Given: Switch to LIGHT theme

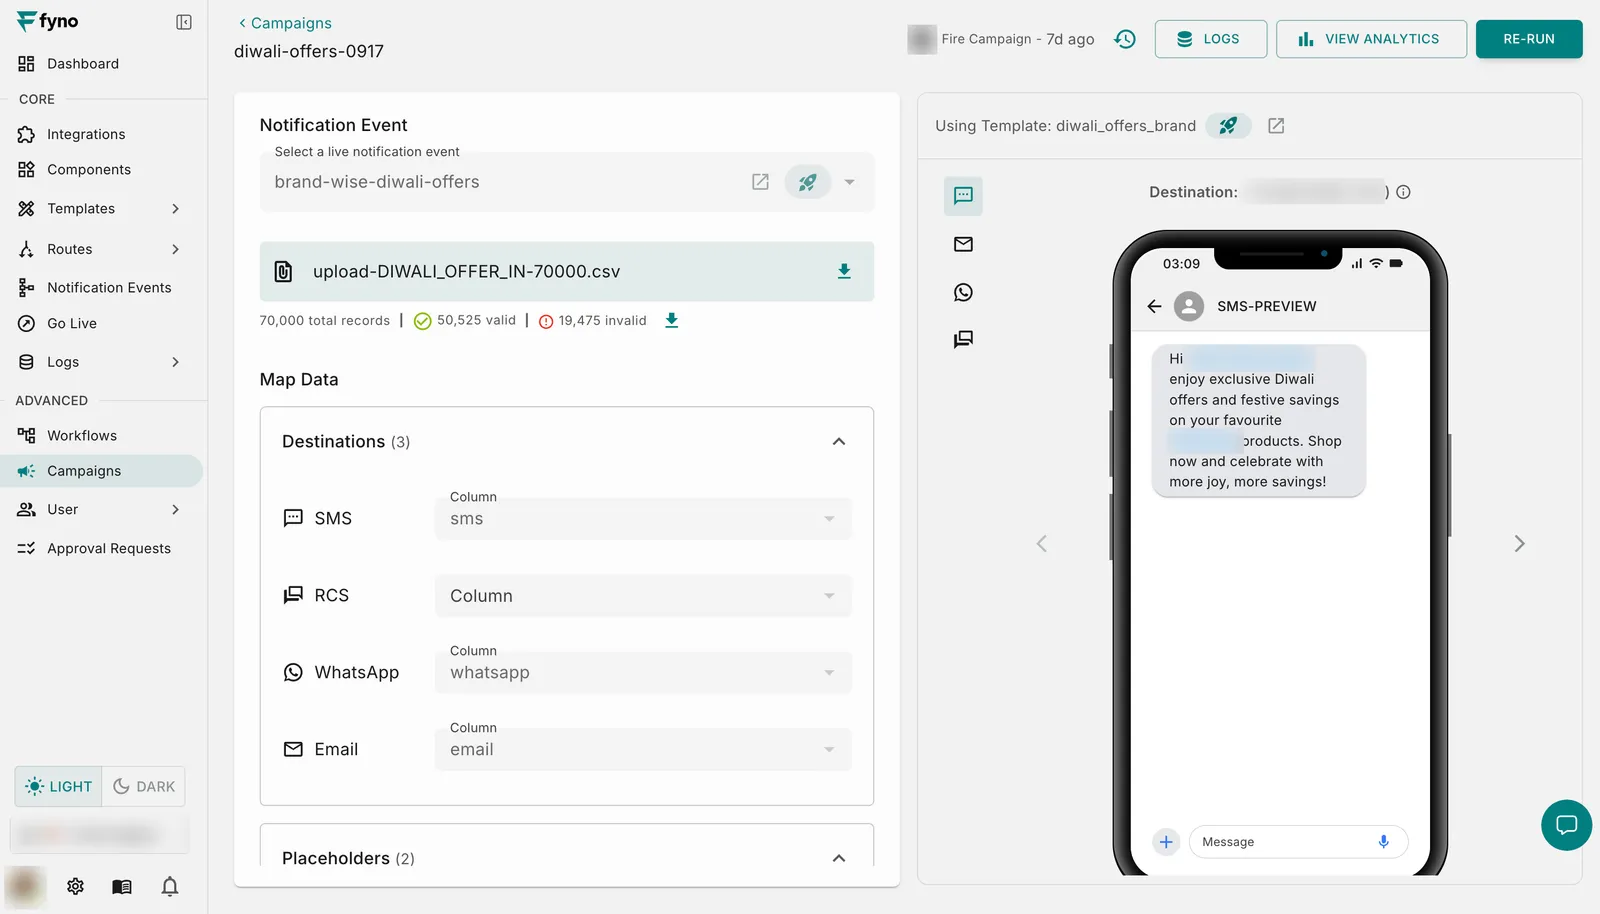Looking at the screenshot, I should point(58,787).
